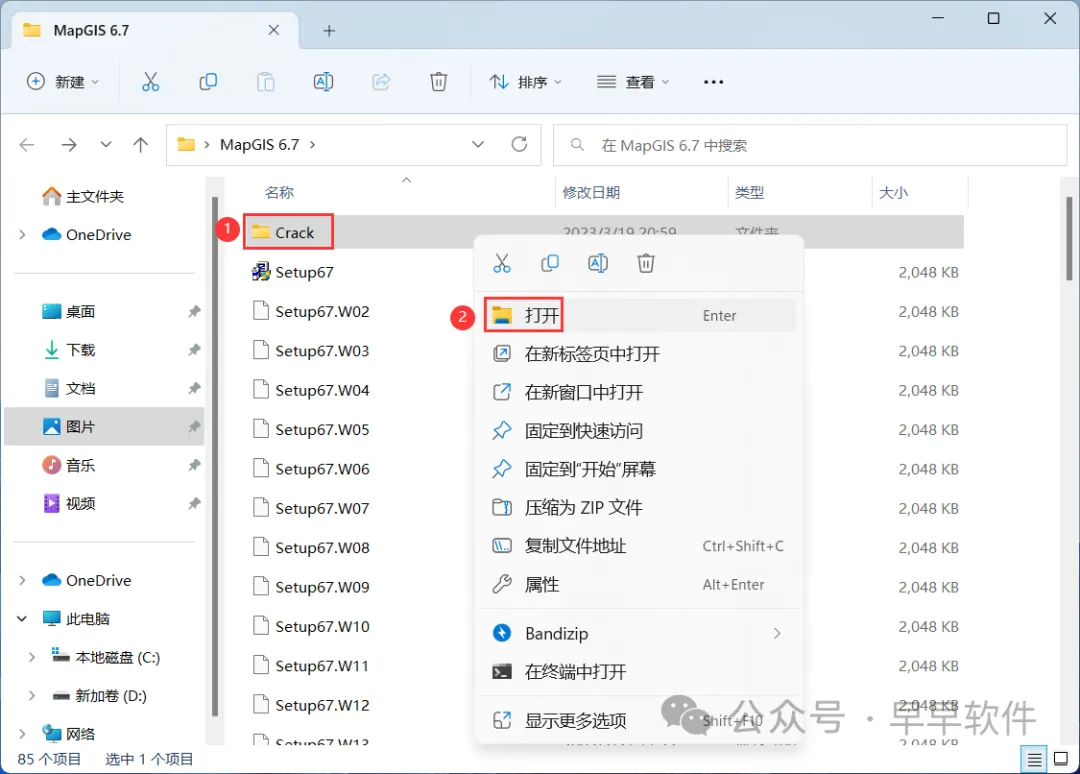This screenshot has height=774, width=1080.
Task: Click the Delete trash icon in the toolbar
Action: pyautogui.click(x=438, y=82)
